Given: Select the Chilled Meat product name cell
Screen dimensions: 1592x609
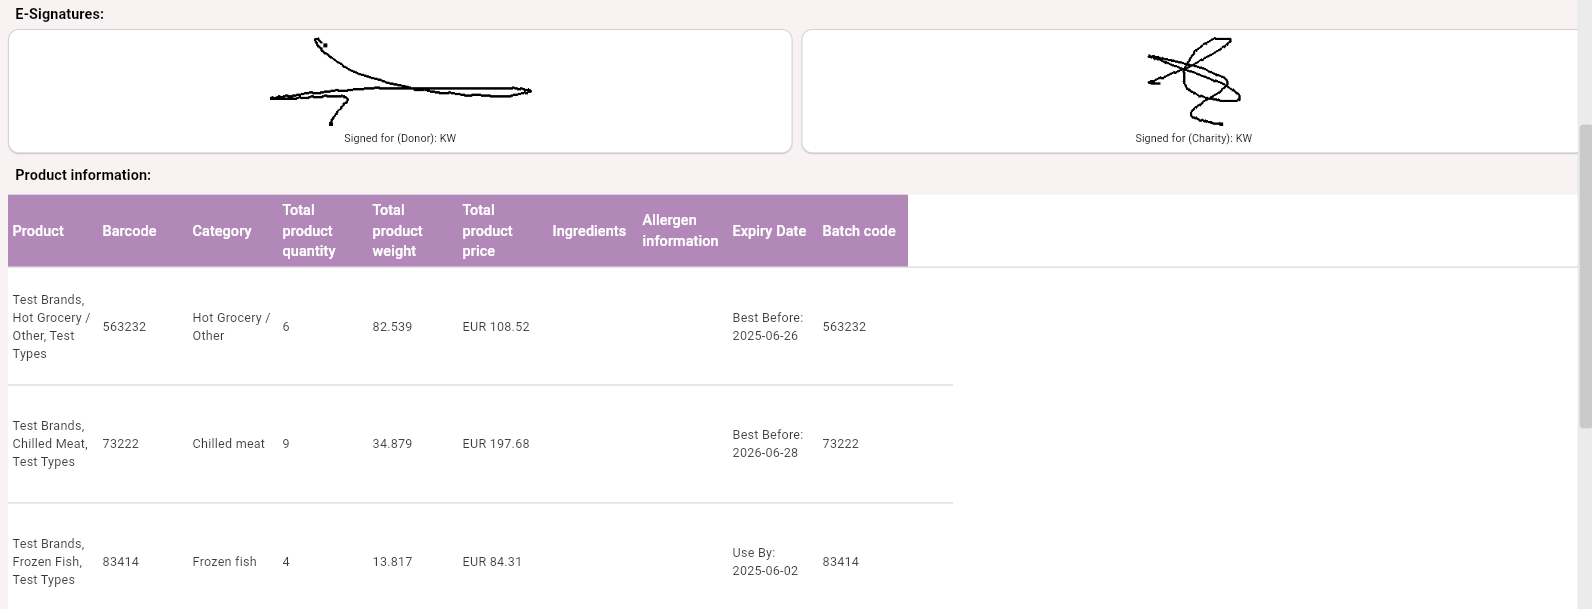Looking at the screenshot, I should click(50, 444).
